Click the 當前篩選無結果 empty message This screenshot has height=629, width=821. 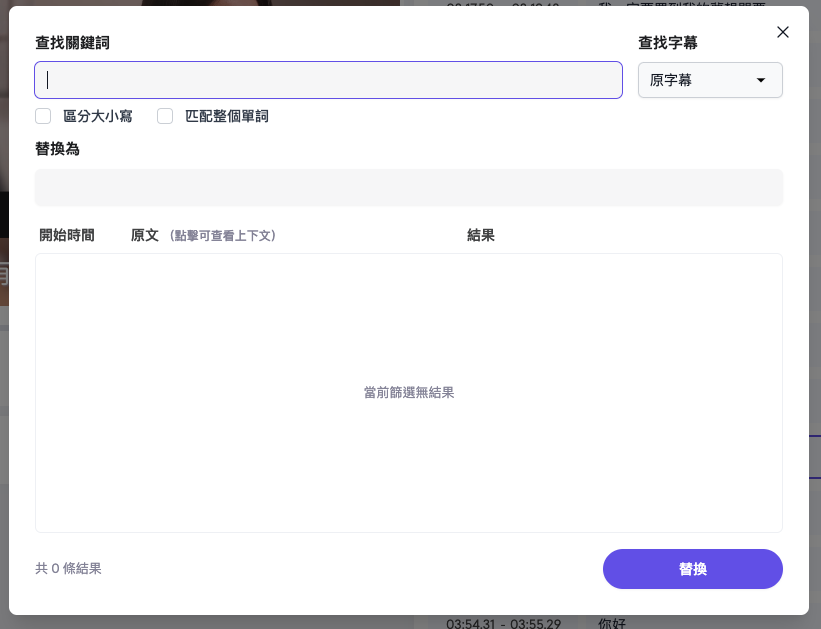coord(409,393)
